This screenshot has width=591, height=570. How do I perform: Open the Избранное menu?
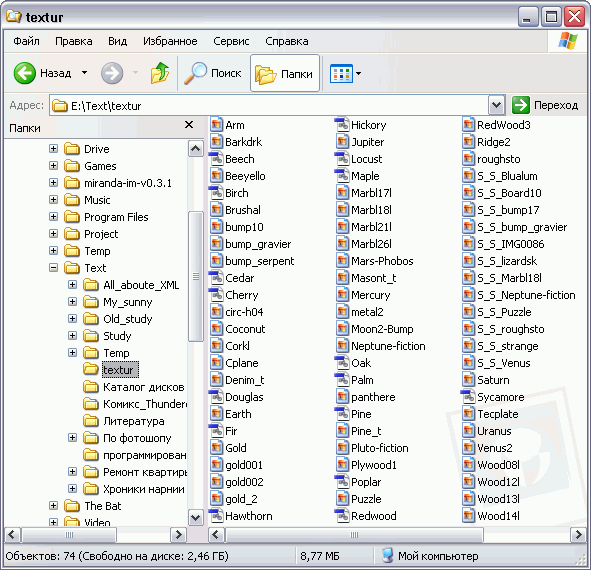point(170,41)
